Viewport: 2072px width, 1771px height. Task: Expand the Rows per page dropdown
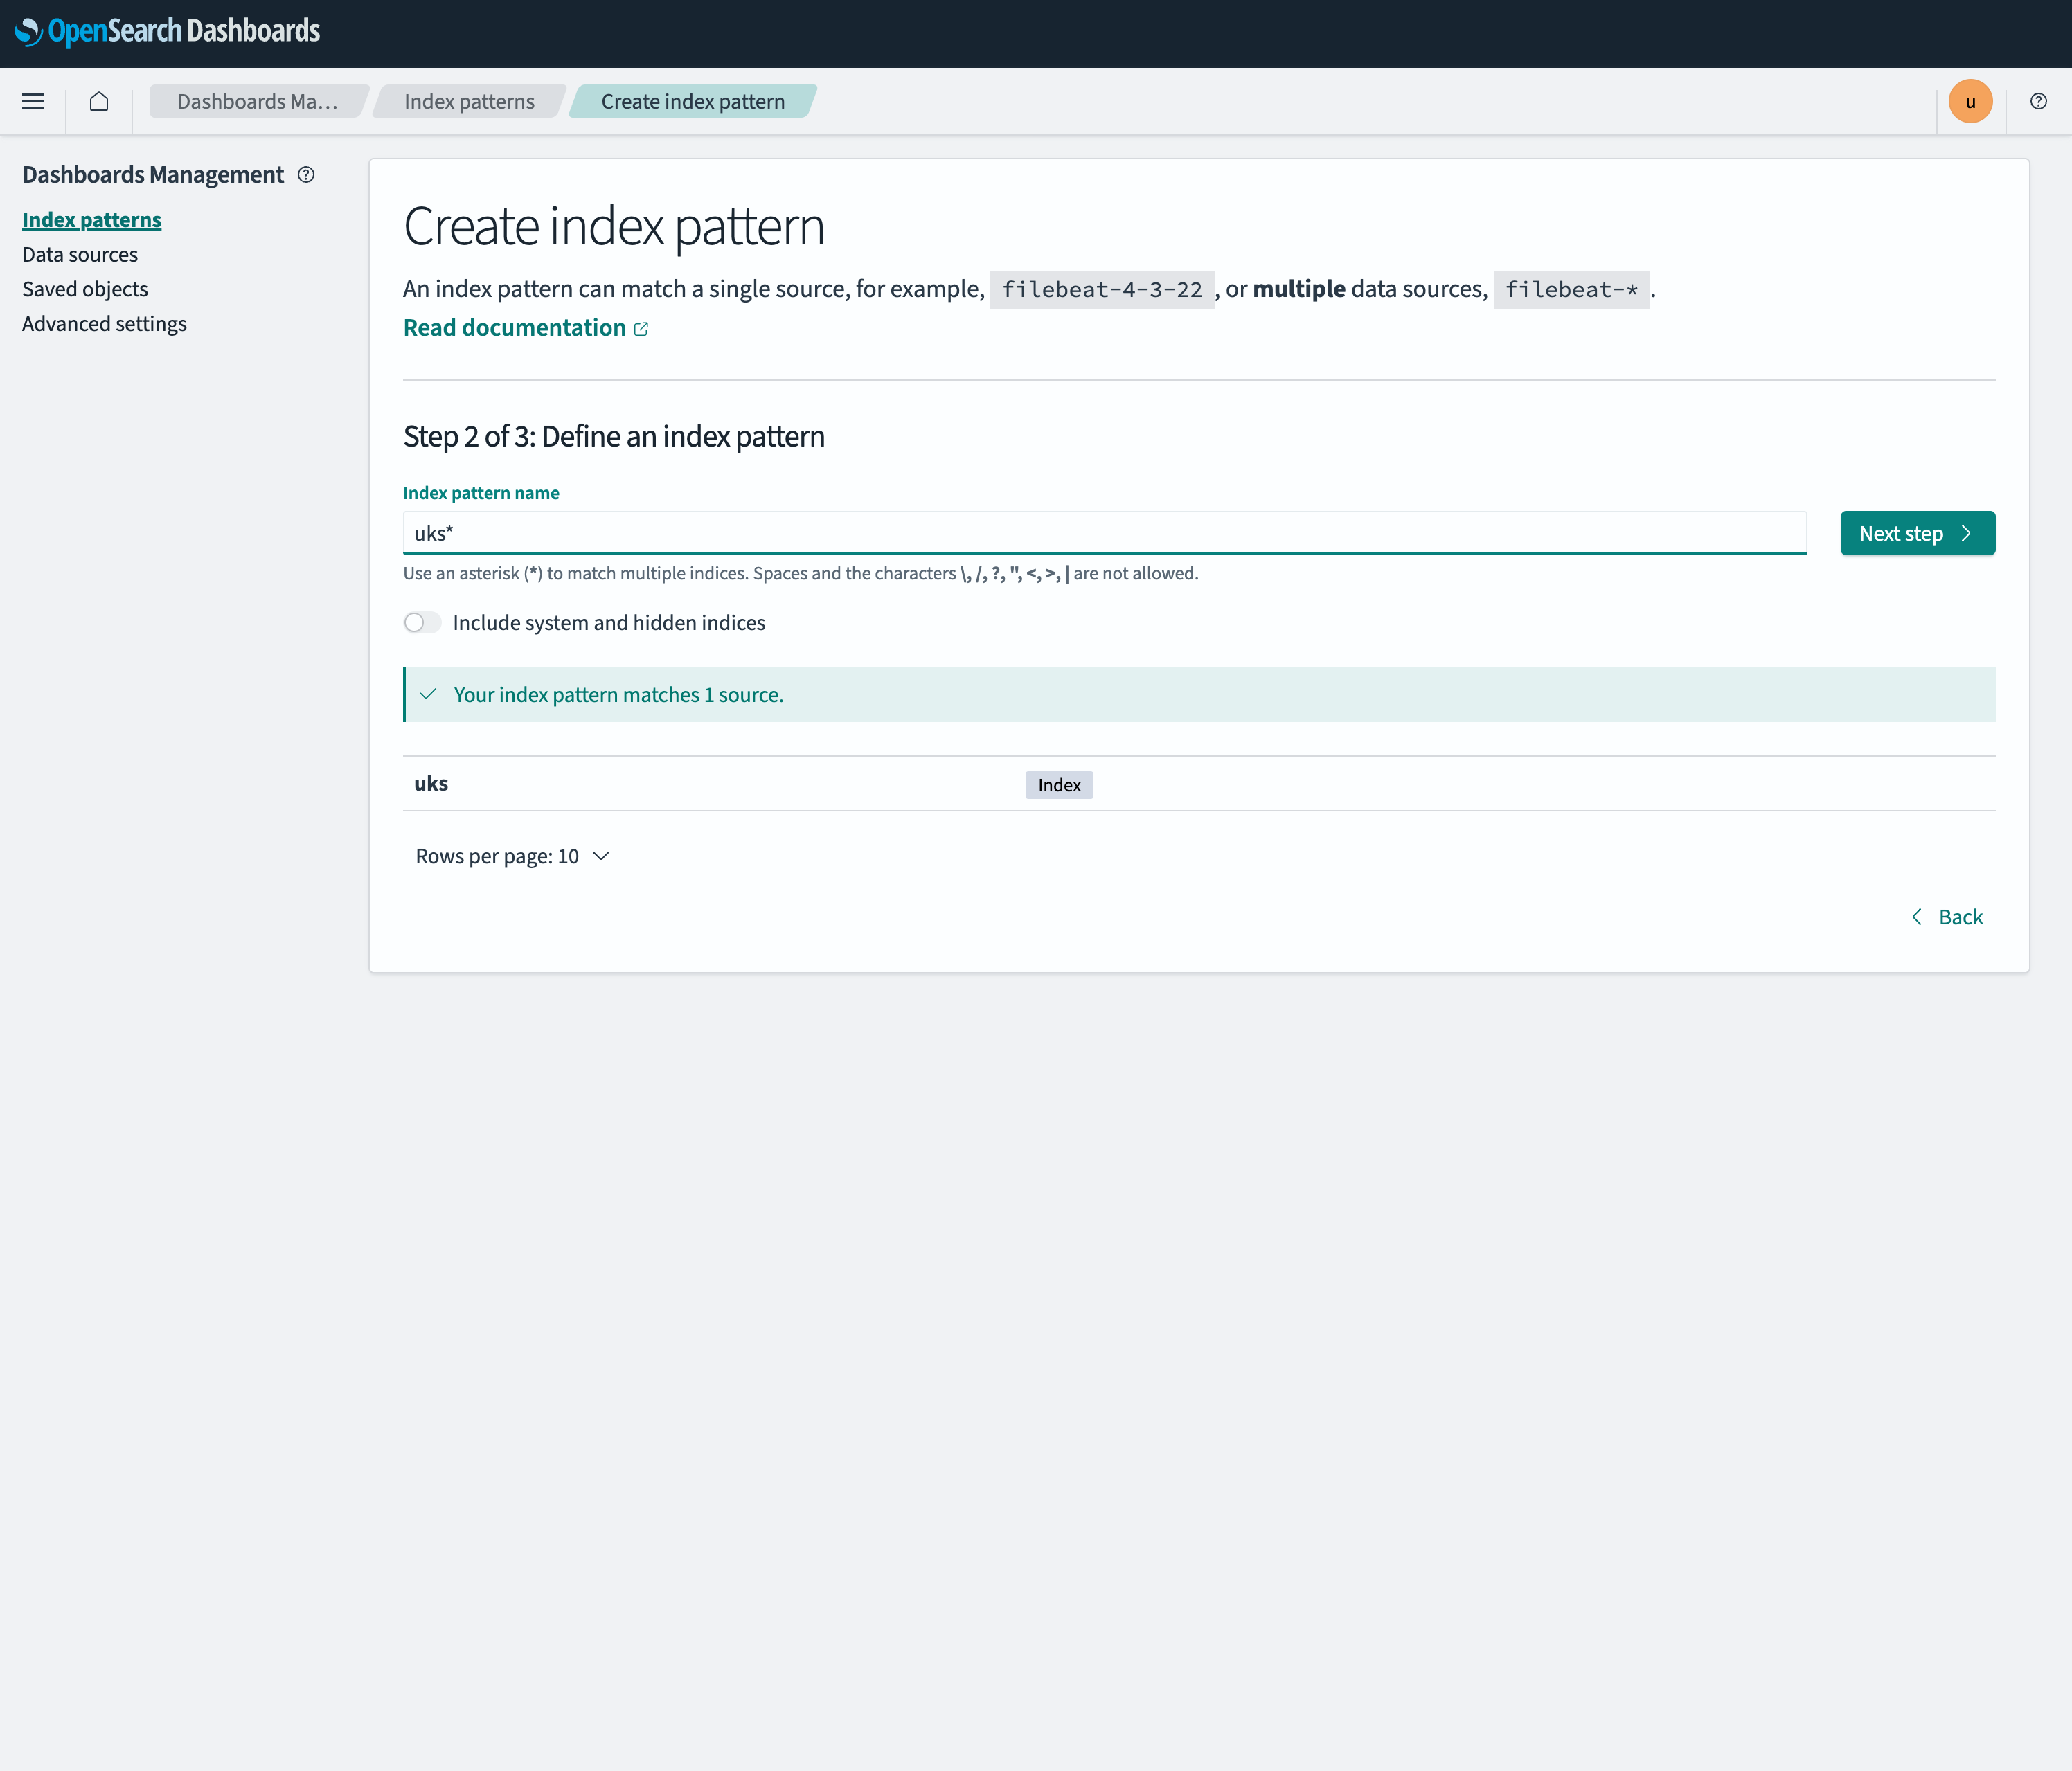coord(513,857)
